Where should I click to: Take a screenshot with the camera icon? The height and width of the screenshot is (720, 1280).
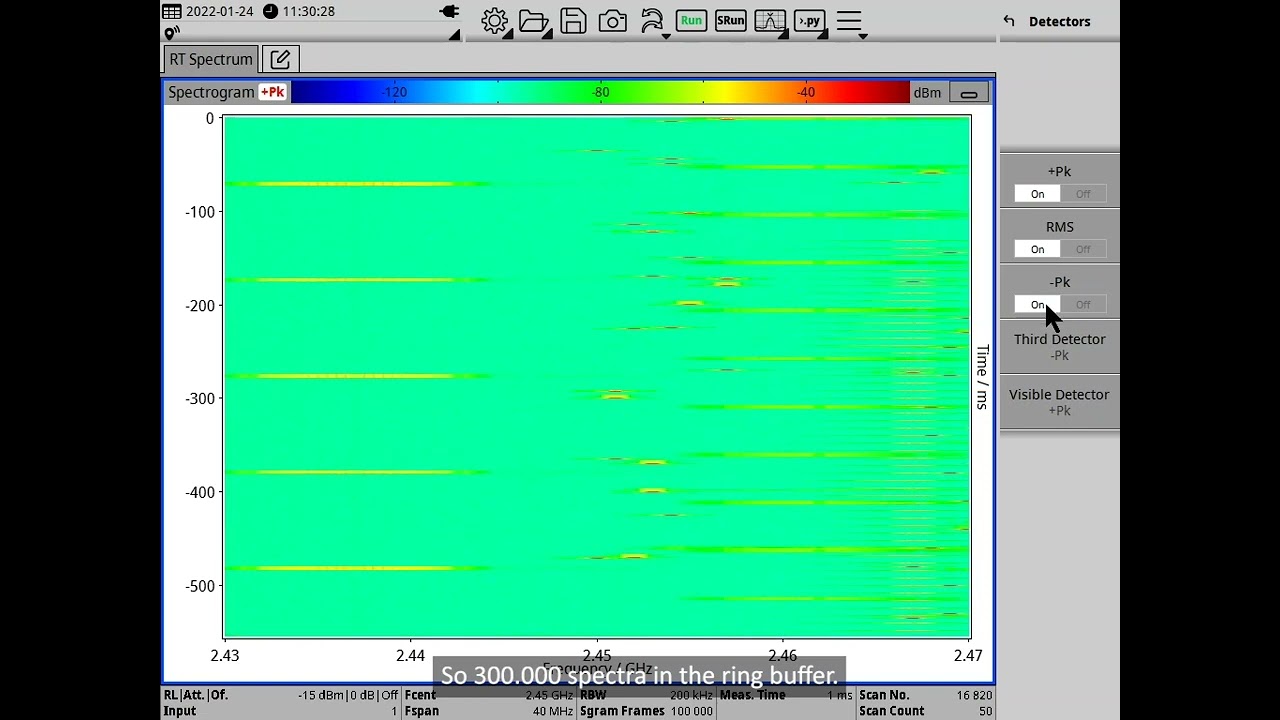pos(612,21)
